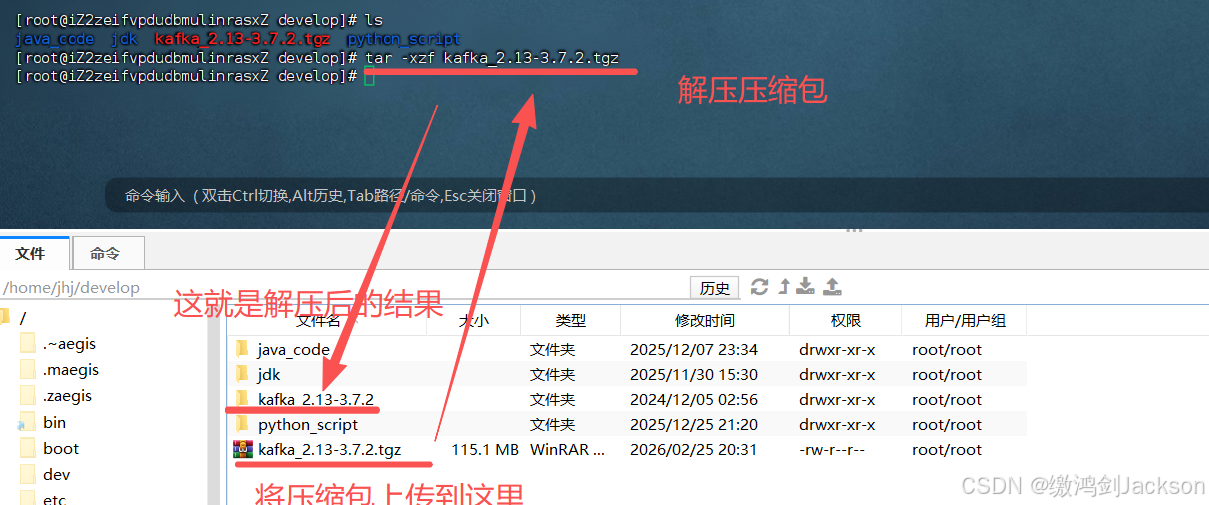
Task: Click the 命令输入 command input box
Action: point(656,196)
